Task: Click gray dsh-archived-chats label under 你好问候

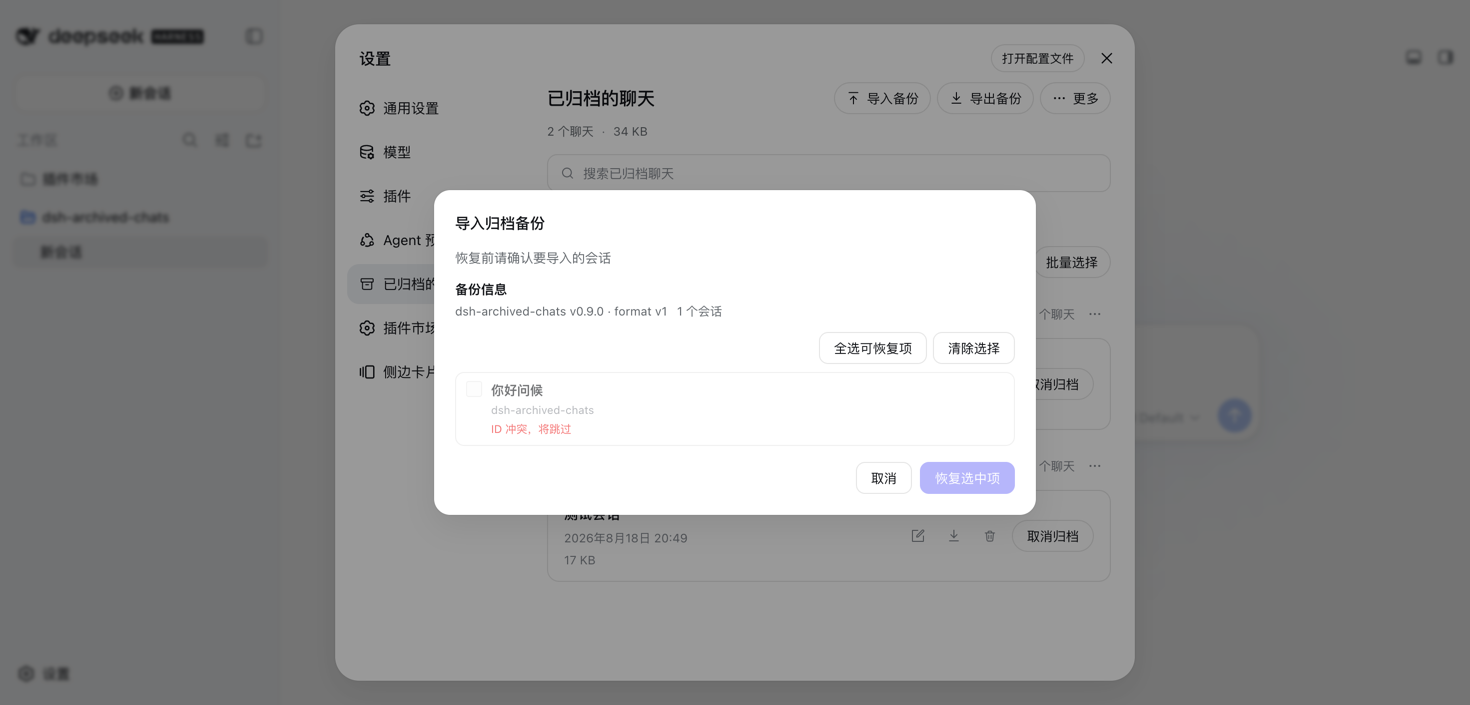Action: (x=542, y=410)
